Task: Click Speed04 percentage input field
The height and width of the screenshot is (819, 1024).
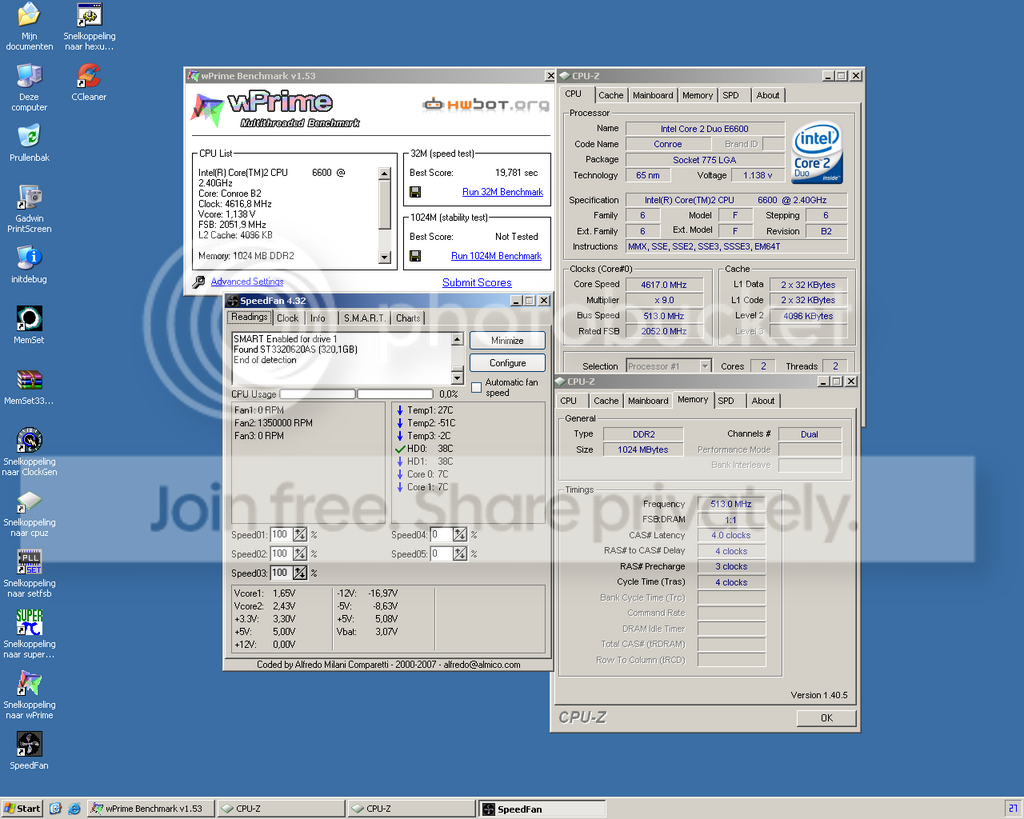Action: (441, 535)
